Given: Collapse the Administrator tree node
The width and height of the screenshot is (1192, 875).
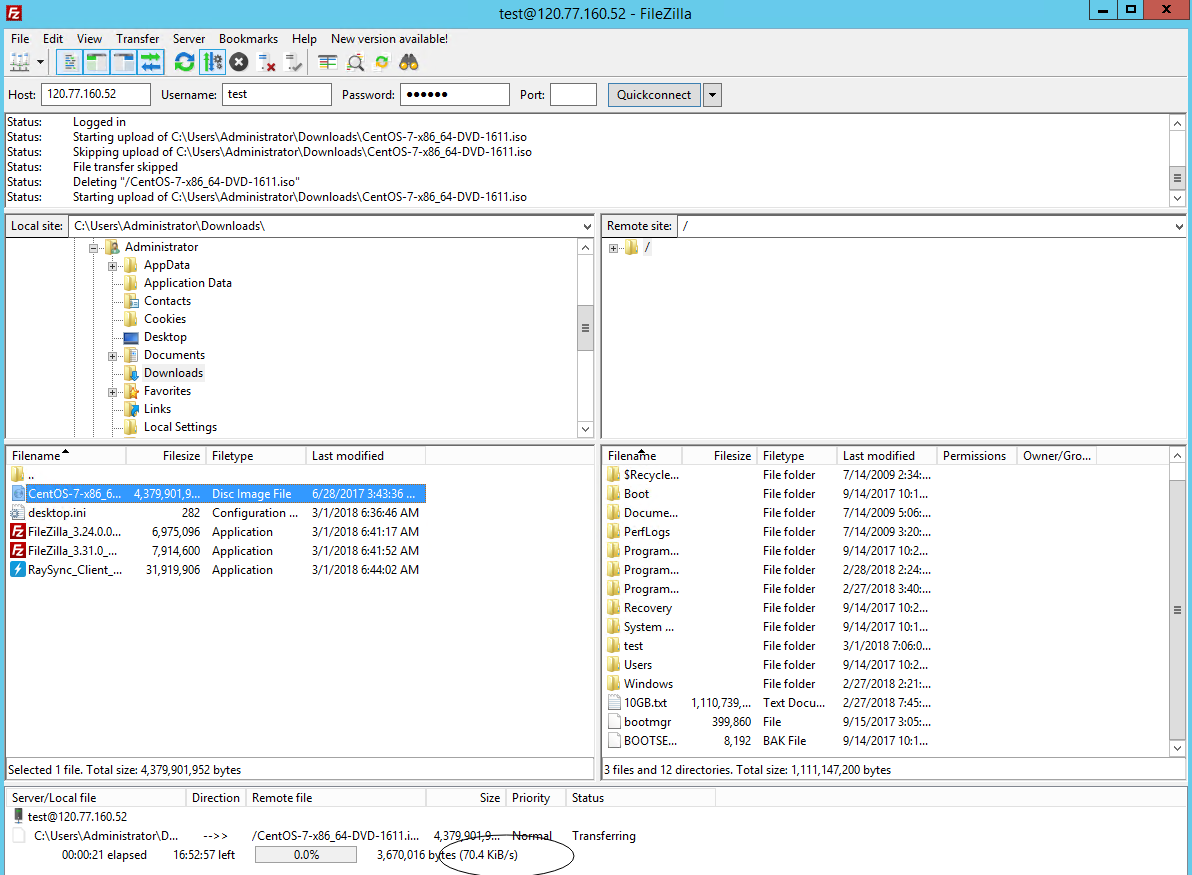Looking at the screenshot, I should (94, 248).
